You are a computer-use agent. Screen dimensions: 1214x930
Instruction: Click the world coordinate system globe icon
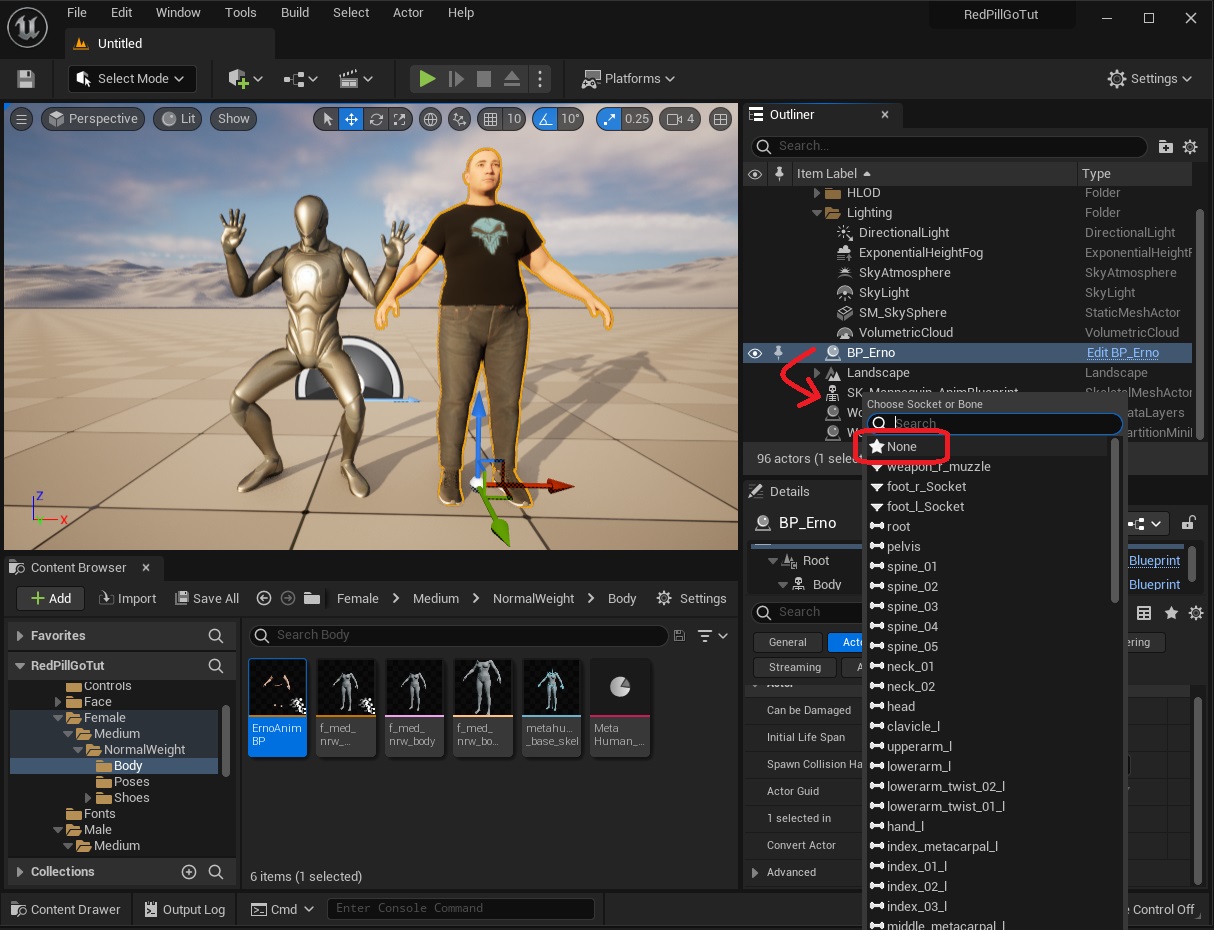pos(431,119)
